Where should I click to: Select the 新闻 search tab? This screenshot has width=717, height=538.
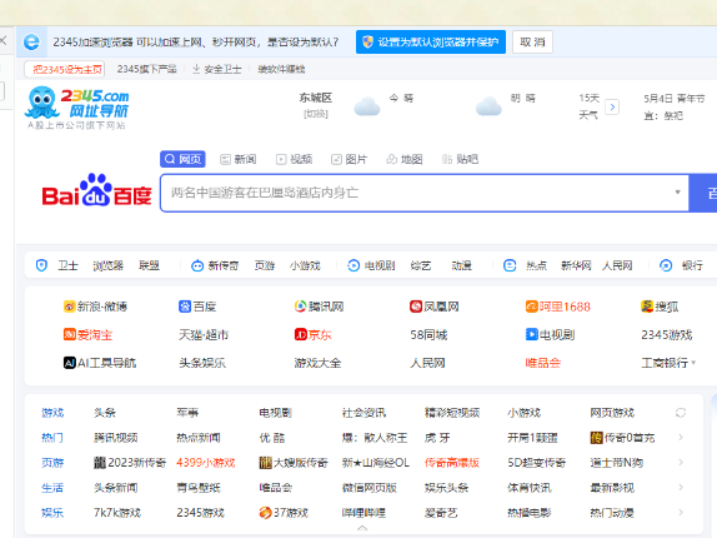click(x=238, y=159)
